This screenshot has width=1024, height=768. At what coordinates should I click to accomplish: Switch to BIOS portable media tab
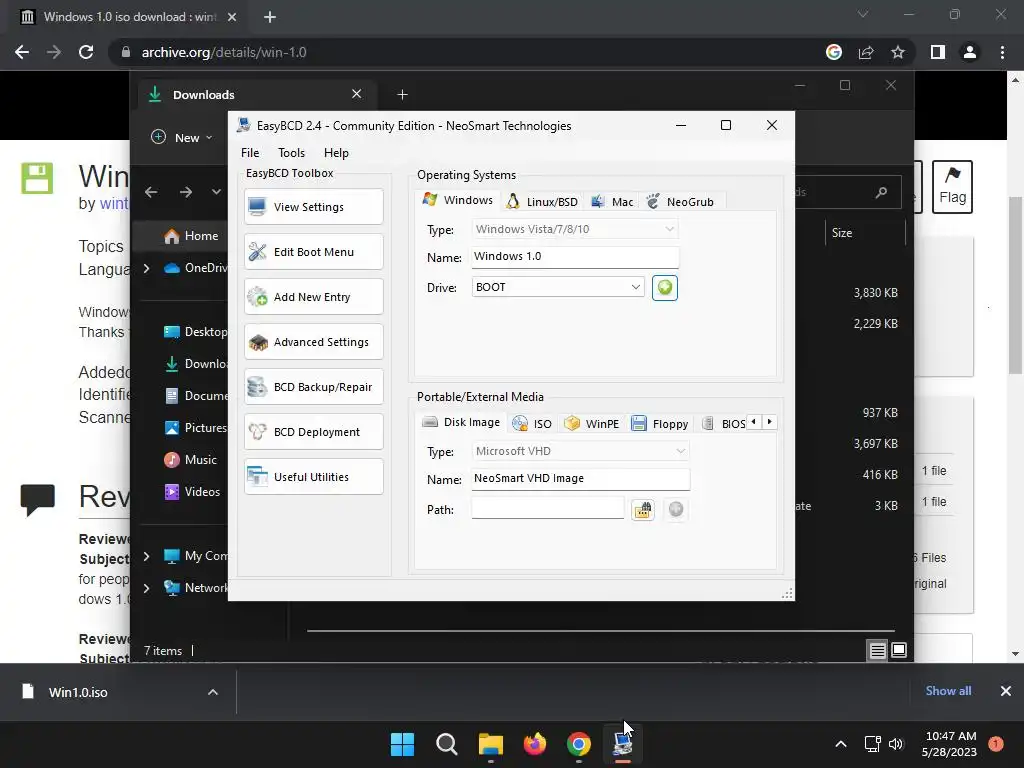724,424
